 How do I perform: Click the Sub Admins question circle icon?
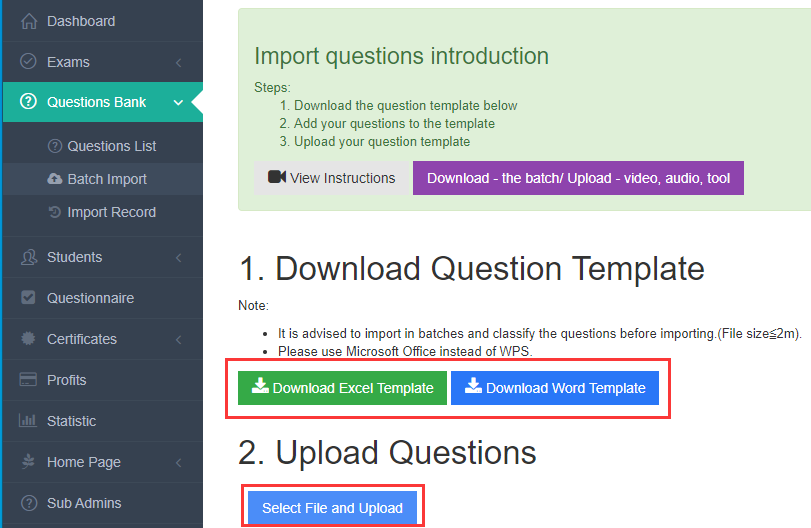[29, 503]
